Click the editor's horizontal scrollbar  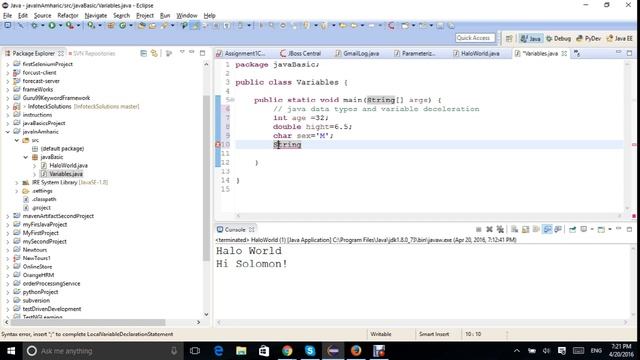(x=428, y=216)
